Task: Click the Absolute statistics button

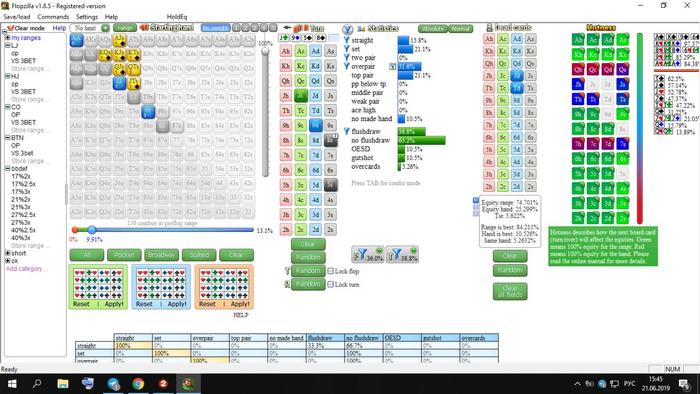Action: [x=433, y=29]
